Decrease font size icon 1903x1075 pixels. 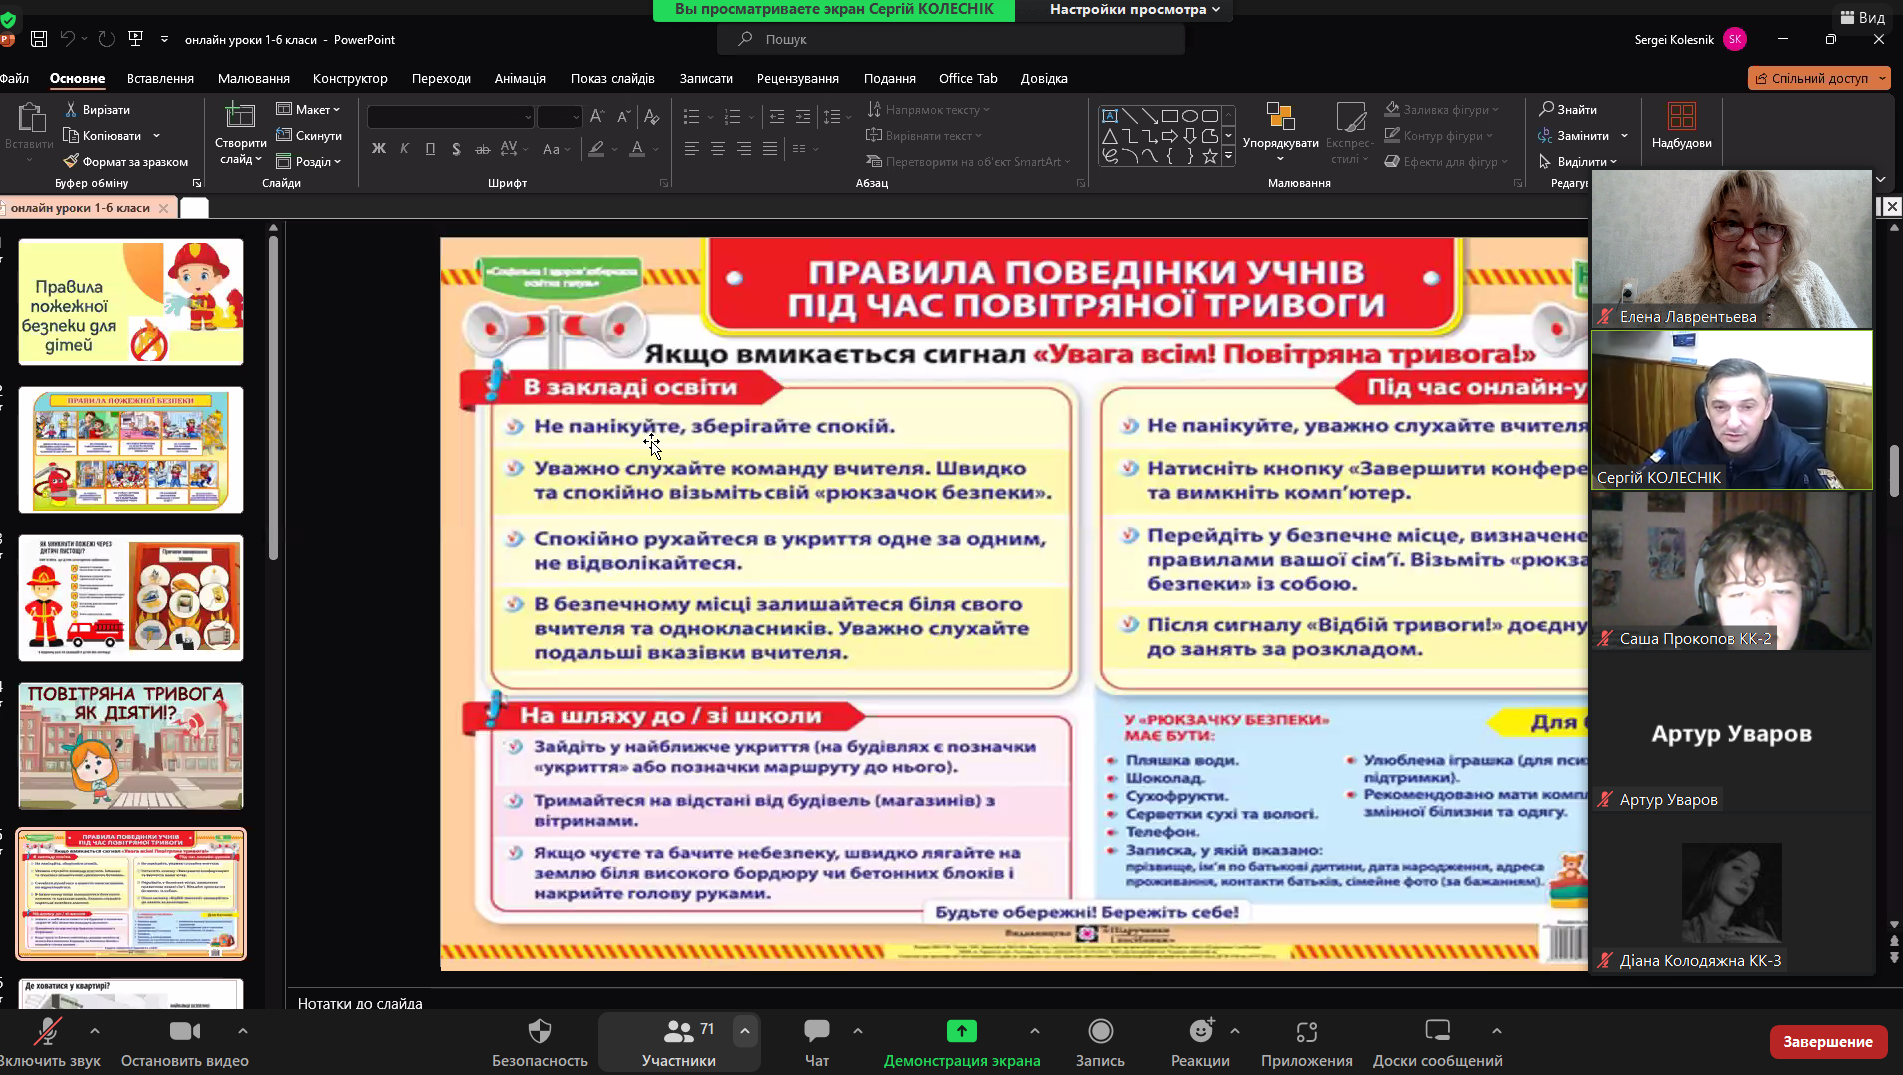click(x=623, y=117)
